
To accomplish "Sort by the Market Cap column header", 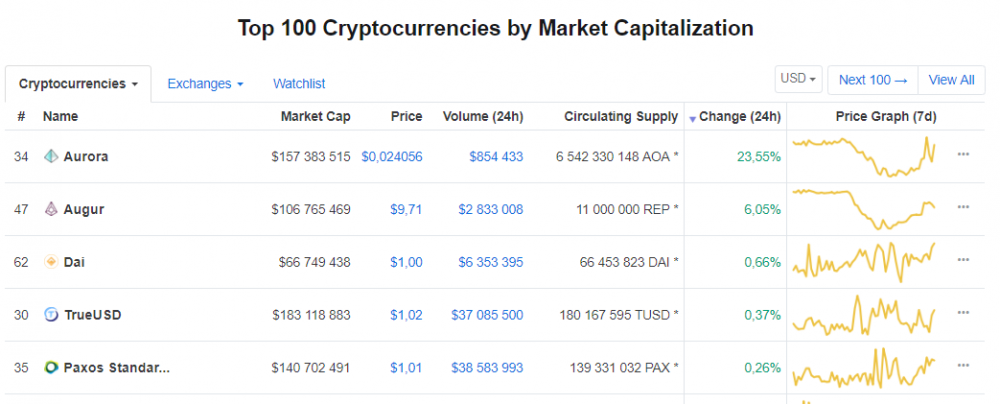I will click(316, 117).
